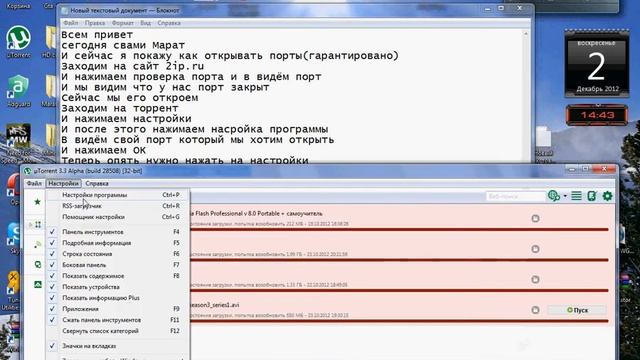Open uTorrent Справка menu
640x360 pixels.
97,184
